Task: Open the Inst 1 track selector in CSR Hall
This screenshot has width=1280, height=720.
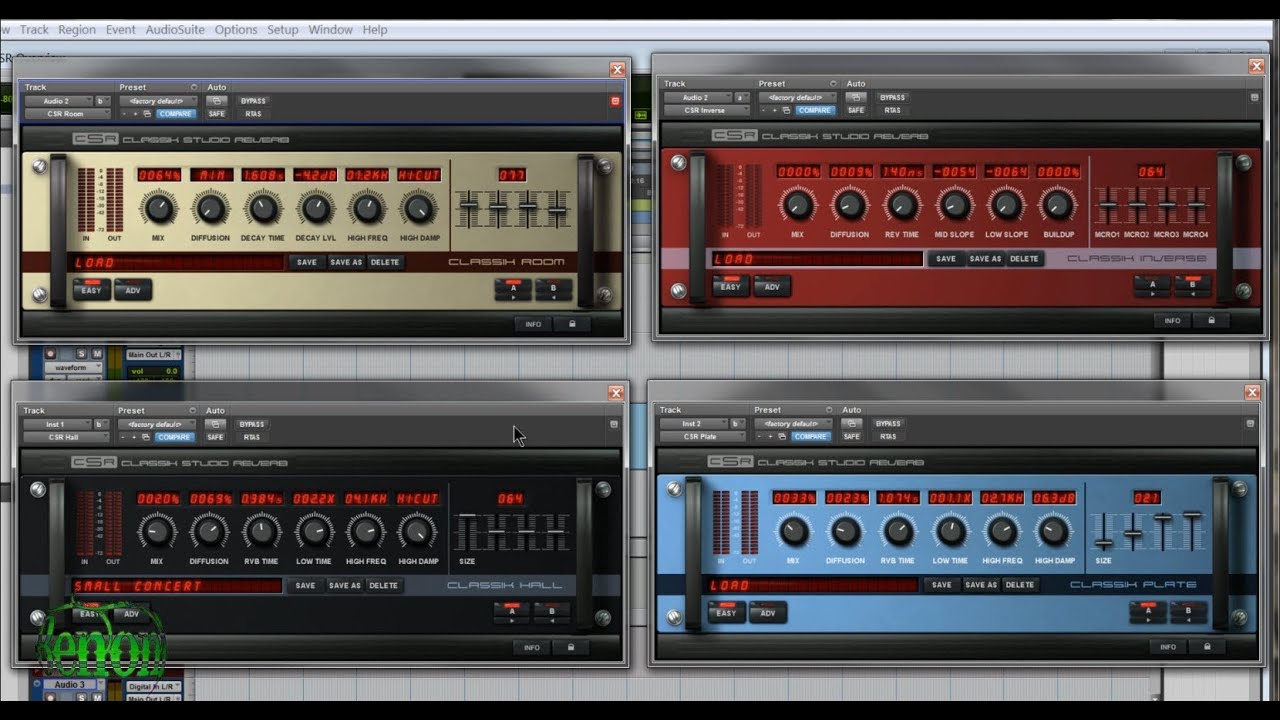Action: (x=57, y=424)
